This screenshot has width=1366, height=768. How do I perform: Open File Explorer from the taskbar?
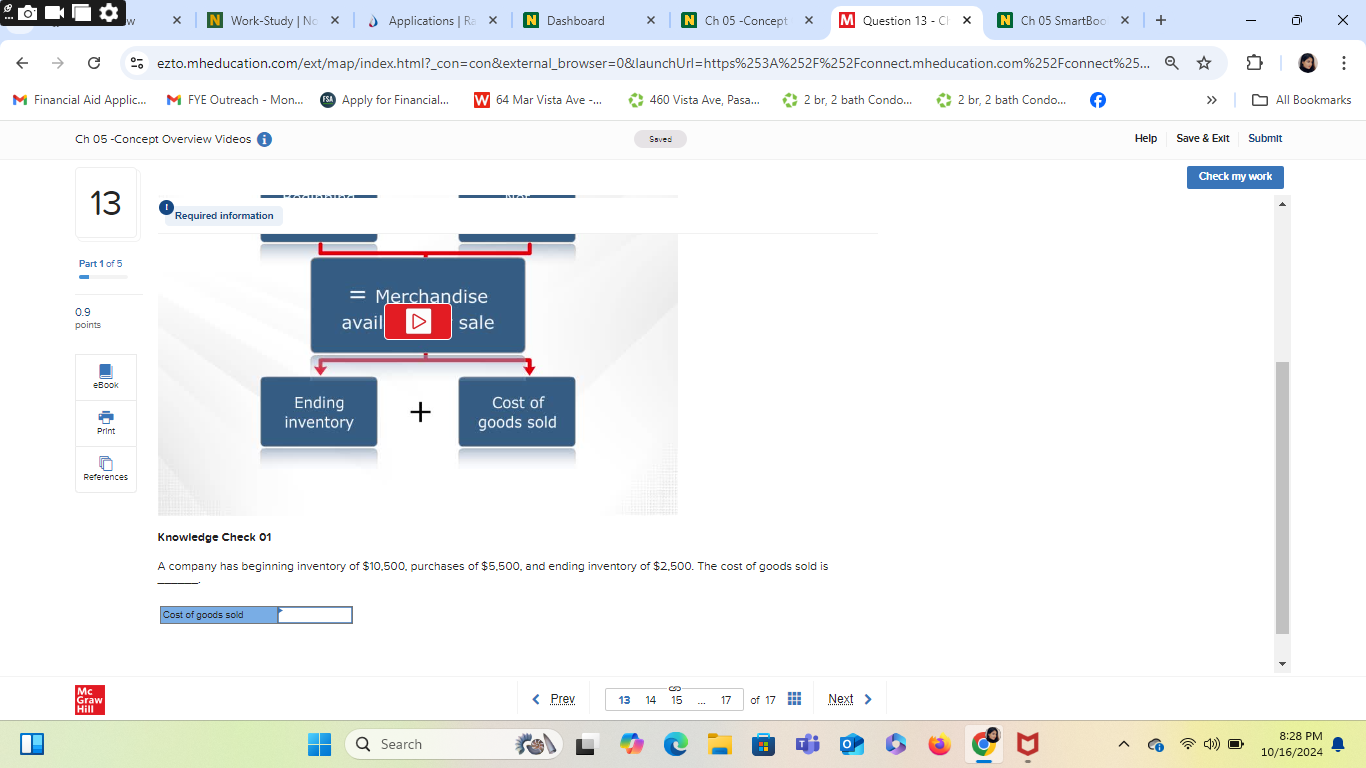(x=720, y=744)
